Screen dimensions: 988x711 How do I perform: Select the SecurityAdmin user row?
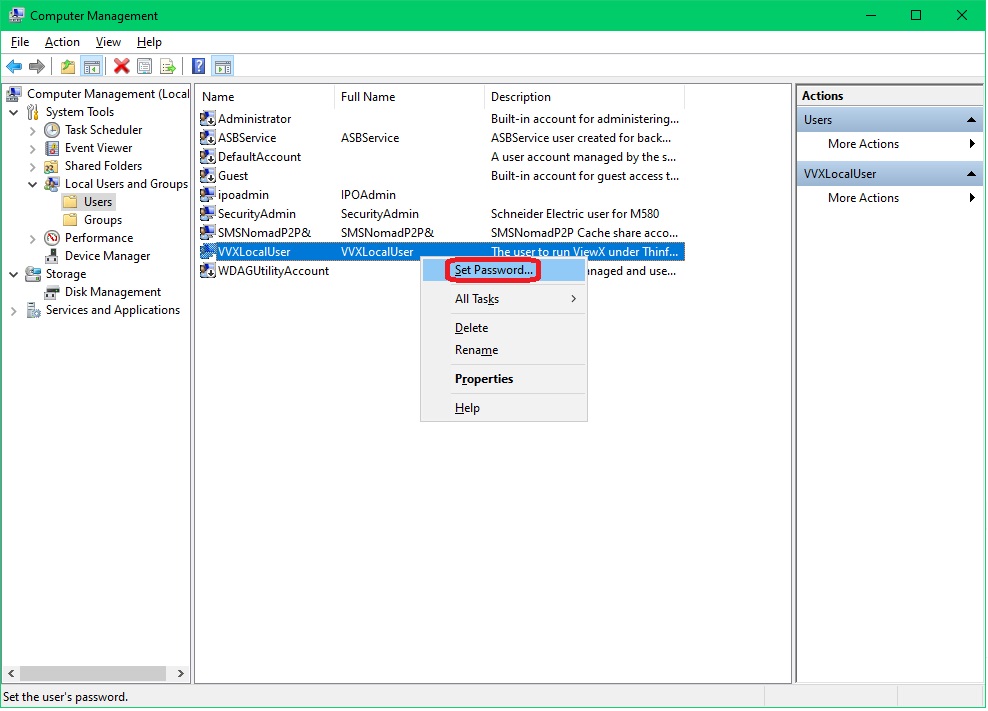441,214
